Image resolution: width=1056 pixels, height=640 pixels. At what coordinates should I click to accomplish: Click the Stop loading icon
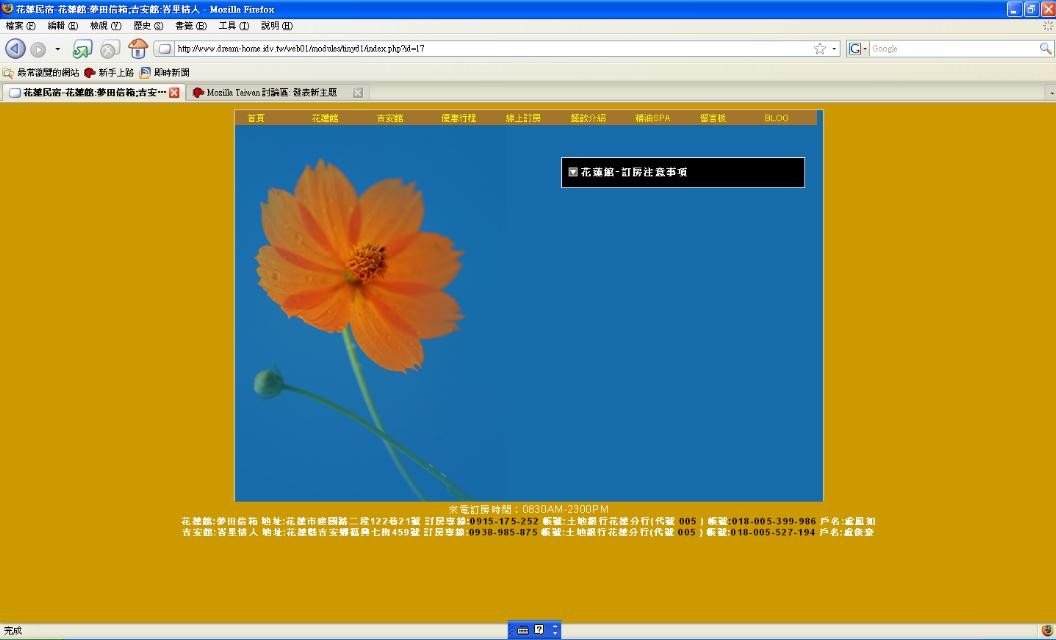click(x=109, y=49)
